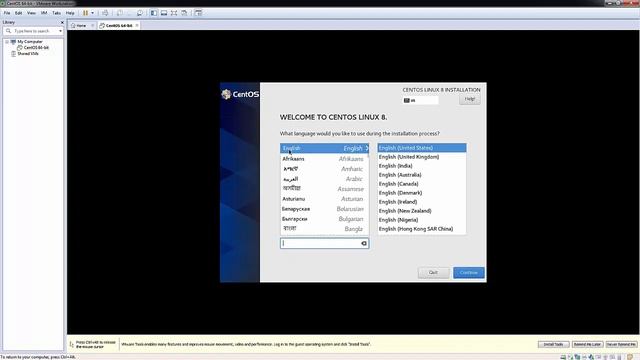
Task: Click the Send Ctrl+Alt+Del toolbar icon
Action: click(x=105, y=13)
